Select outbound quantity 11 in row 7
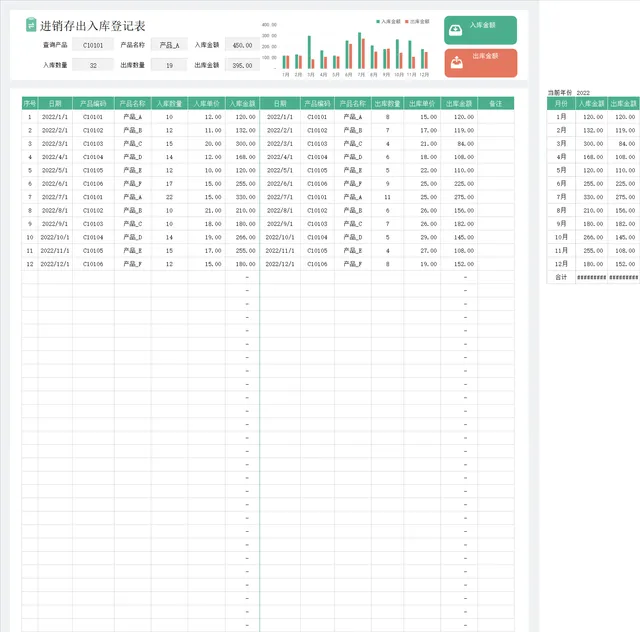This screenshot has height=632, width=640. pyautogui.click(x=387, y=197)
